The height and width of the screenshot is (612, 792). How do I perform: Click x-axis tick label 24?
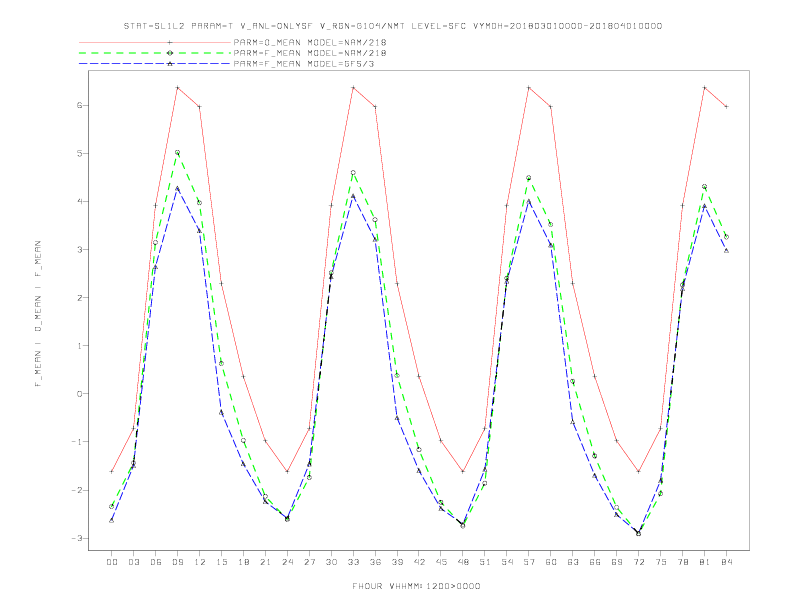287,562
